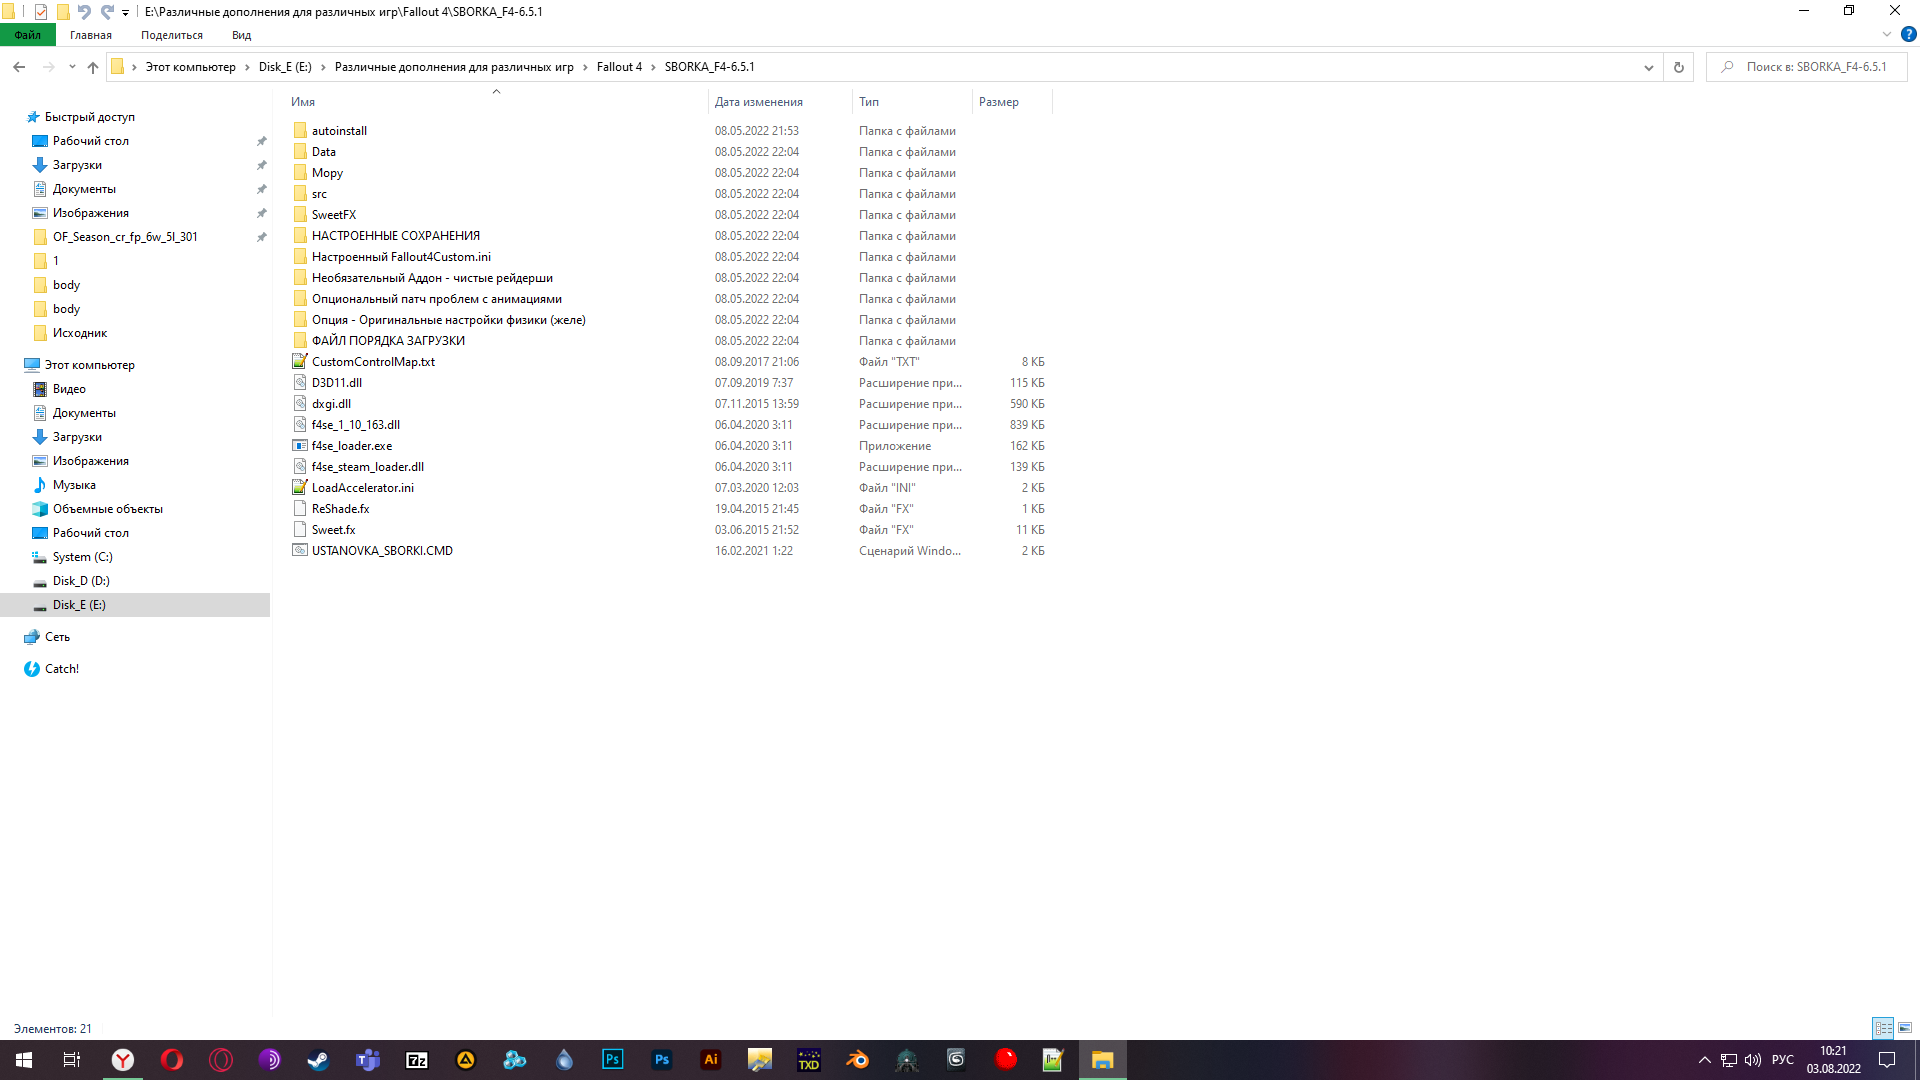Open the Вид ribbon tab
This screenshot has width=1920, height=1080.
pyautogui.click(x=241, y=35)
